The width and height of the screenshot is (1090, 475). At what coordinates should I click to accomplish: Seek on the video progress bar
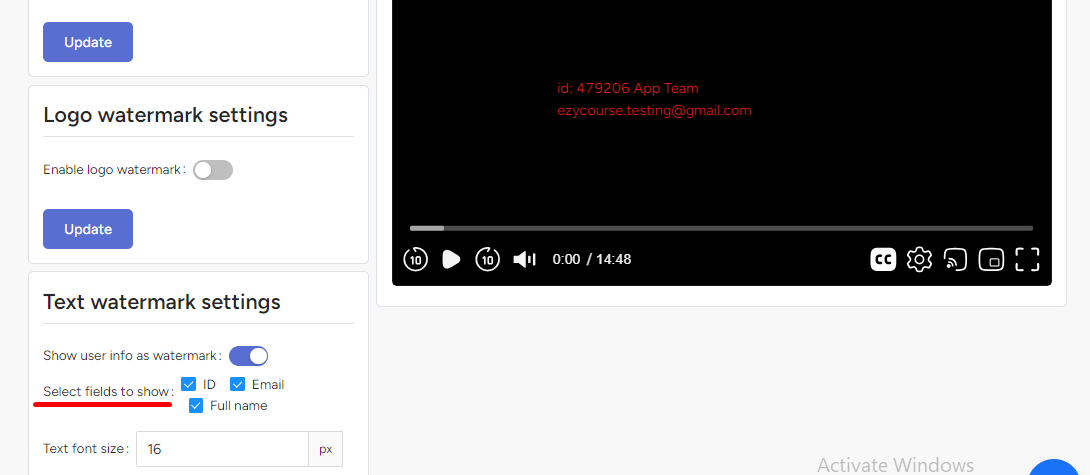click(721, 228)
